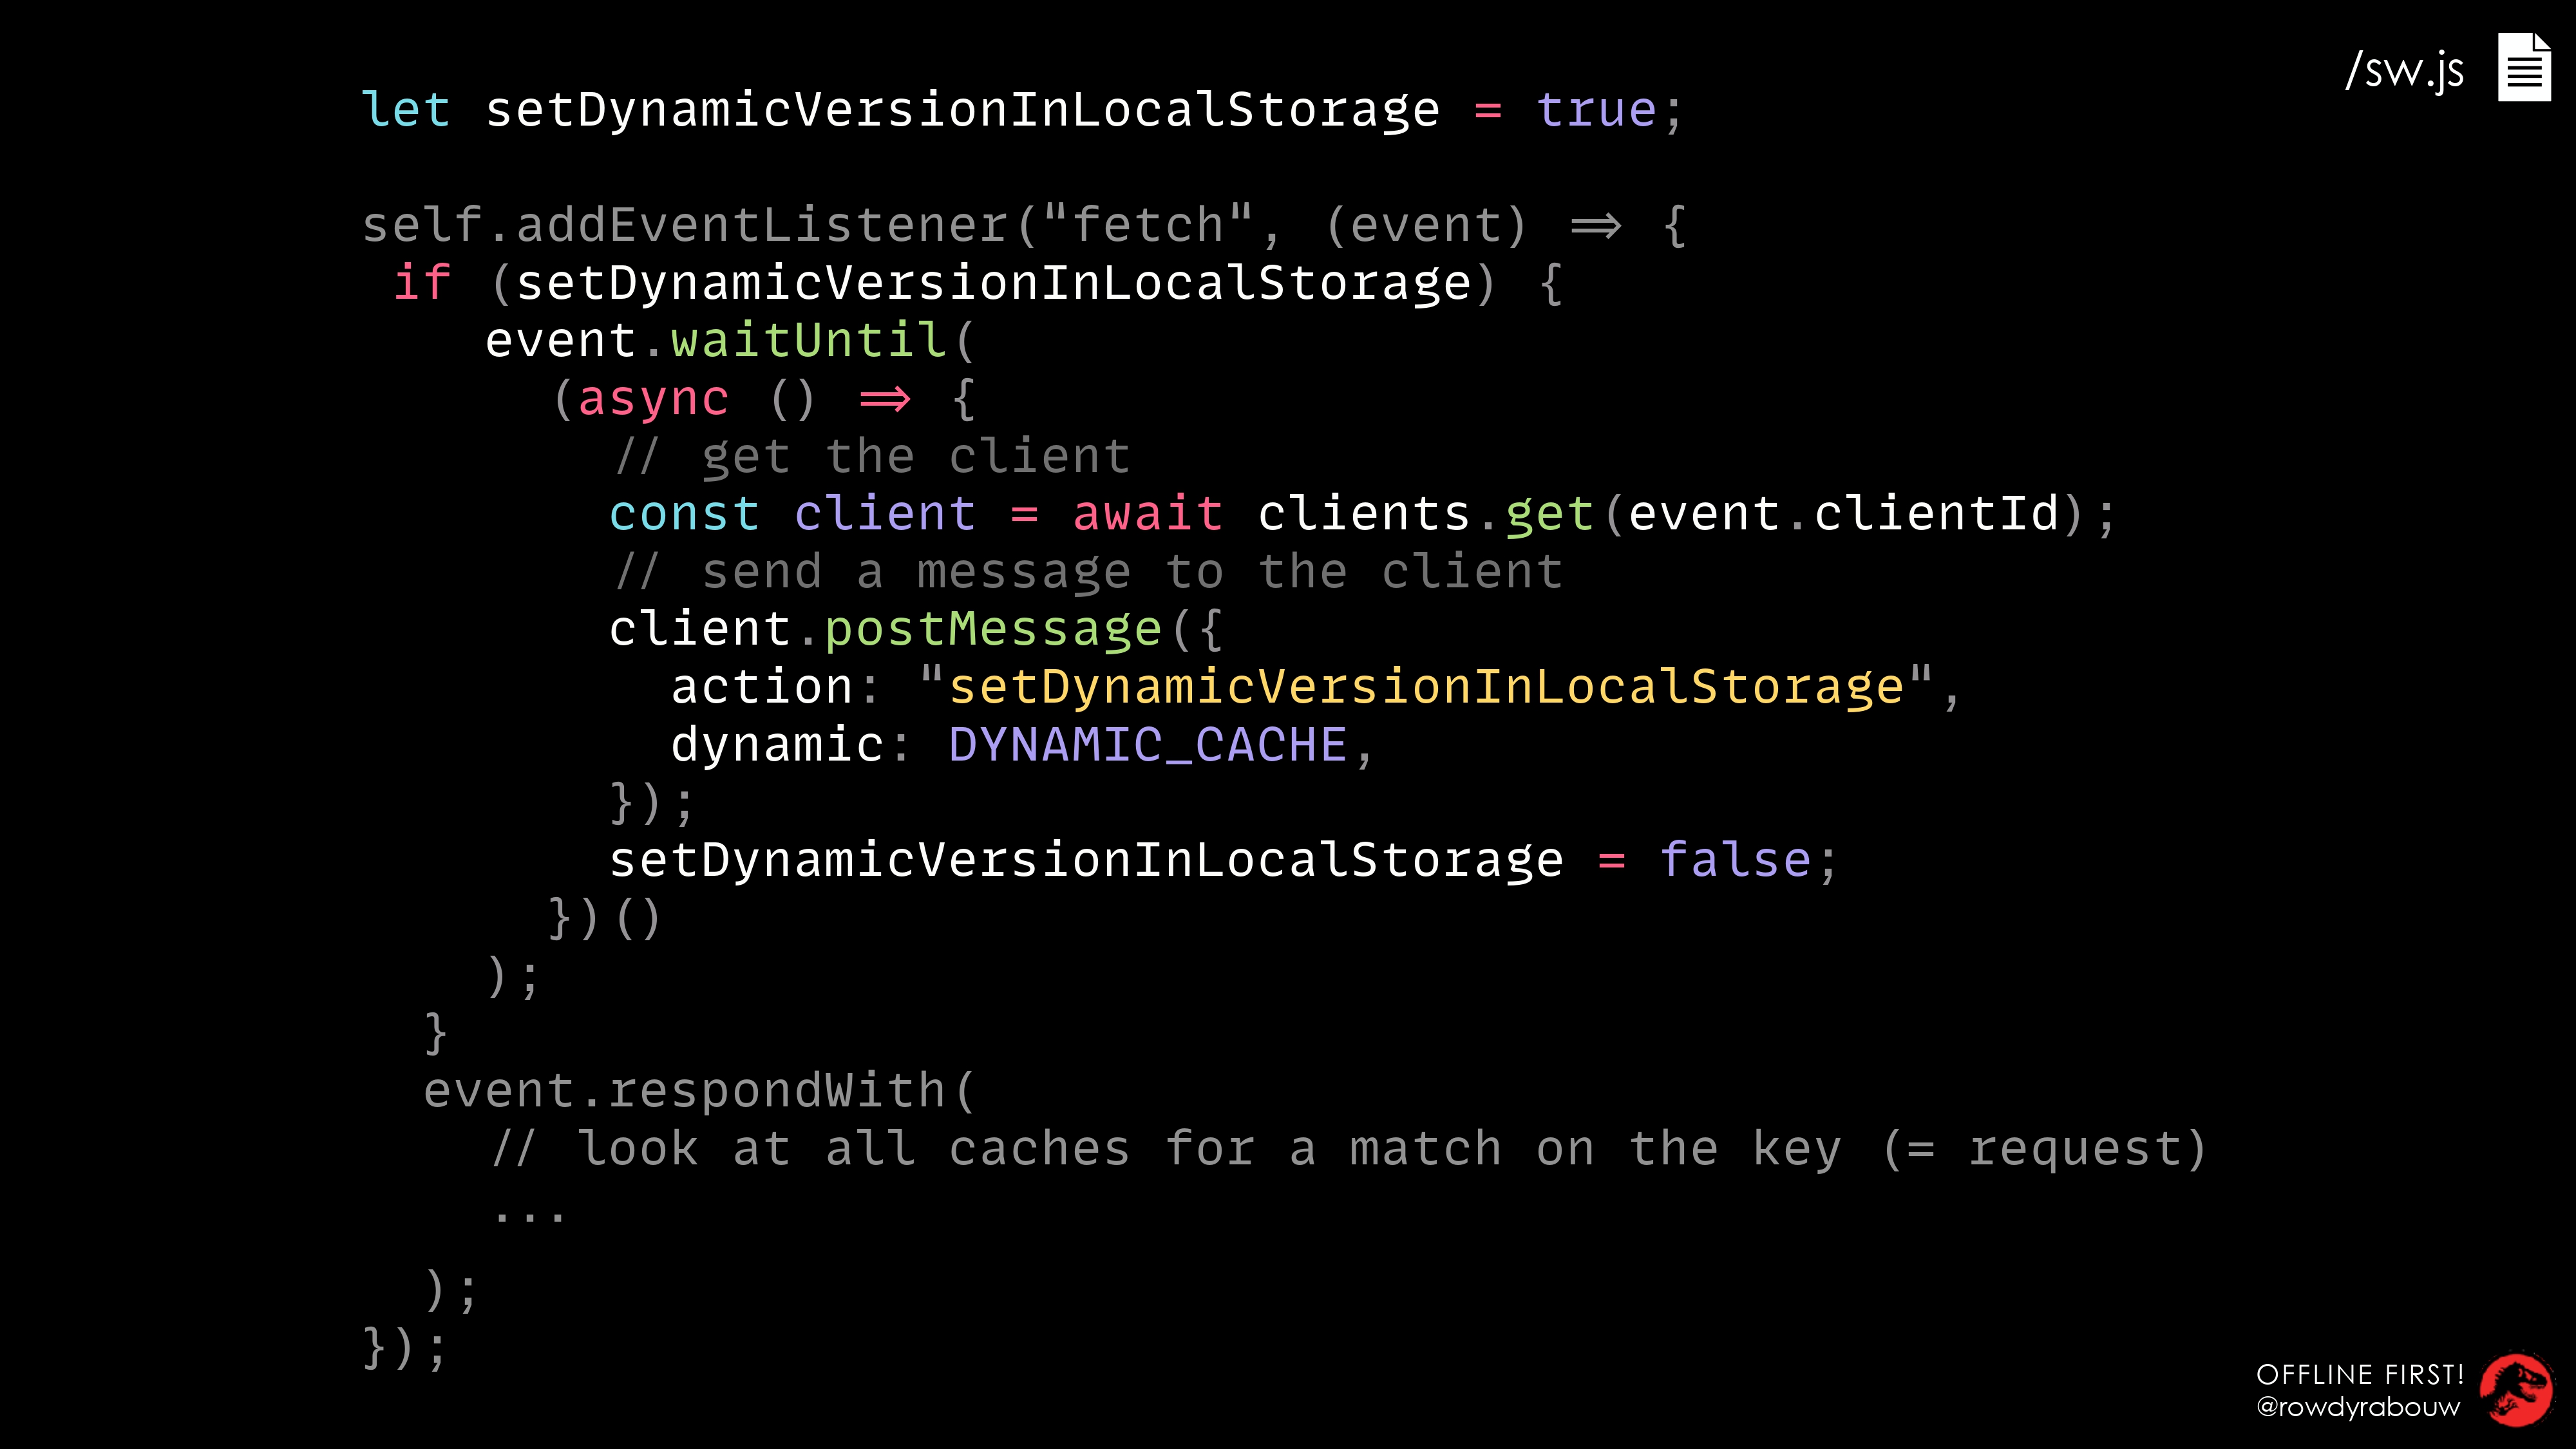Click 'event.clientId' argument

(1843, 513)
